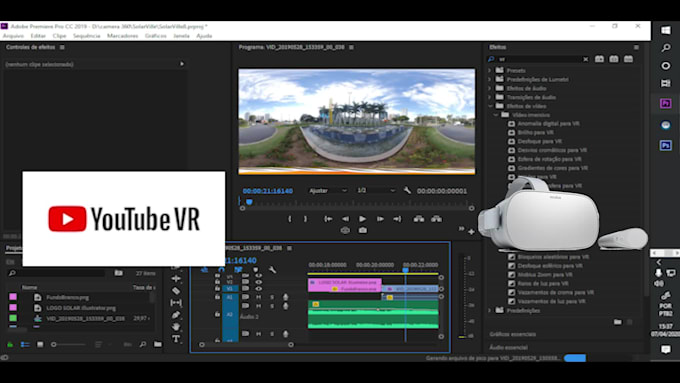This screenshot has height=383, width=680.
Task: Open the Clipe menu
Action: coord(59,36)
